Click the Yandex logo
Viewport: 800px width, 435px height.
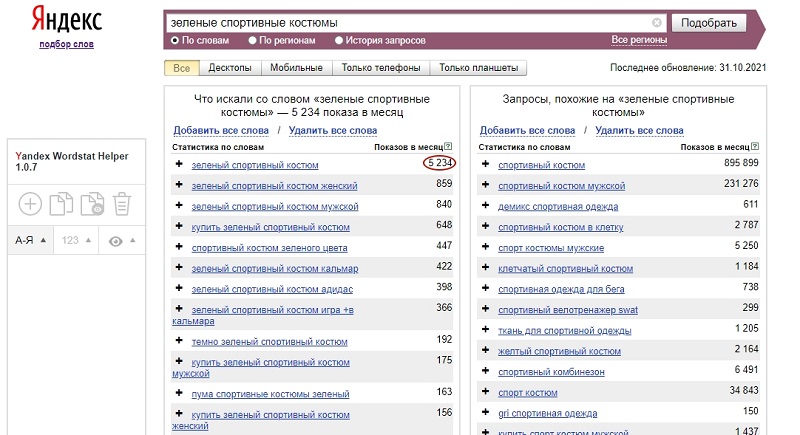click(x=67, y=19)
